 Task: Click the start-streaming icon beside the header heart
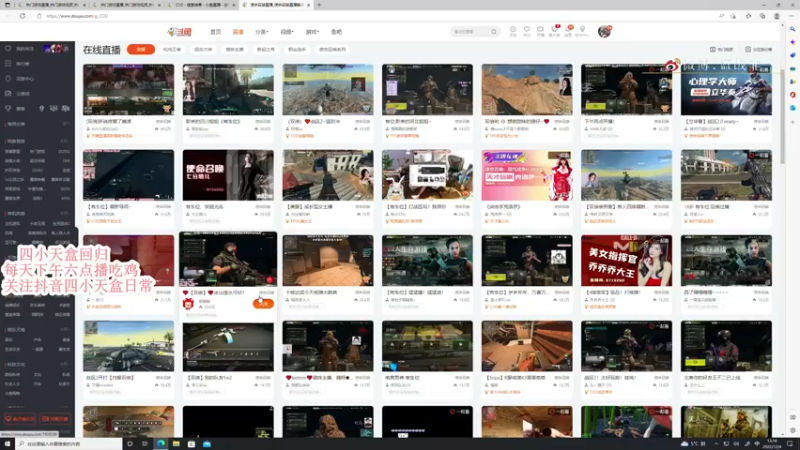540,31
